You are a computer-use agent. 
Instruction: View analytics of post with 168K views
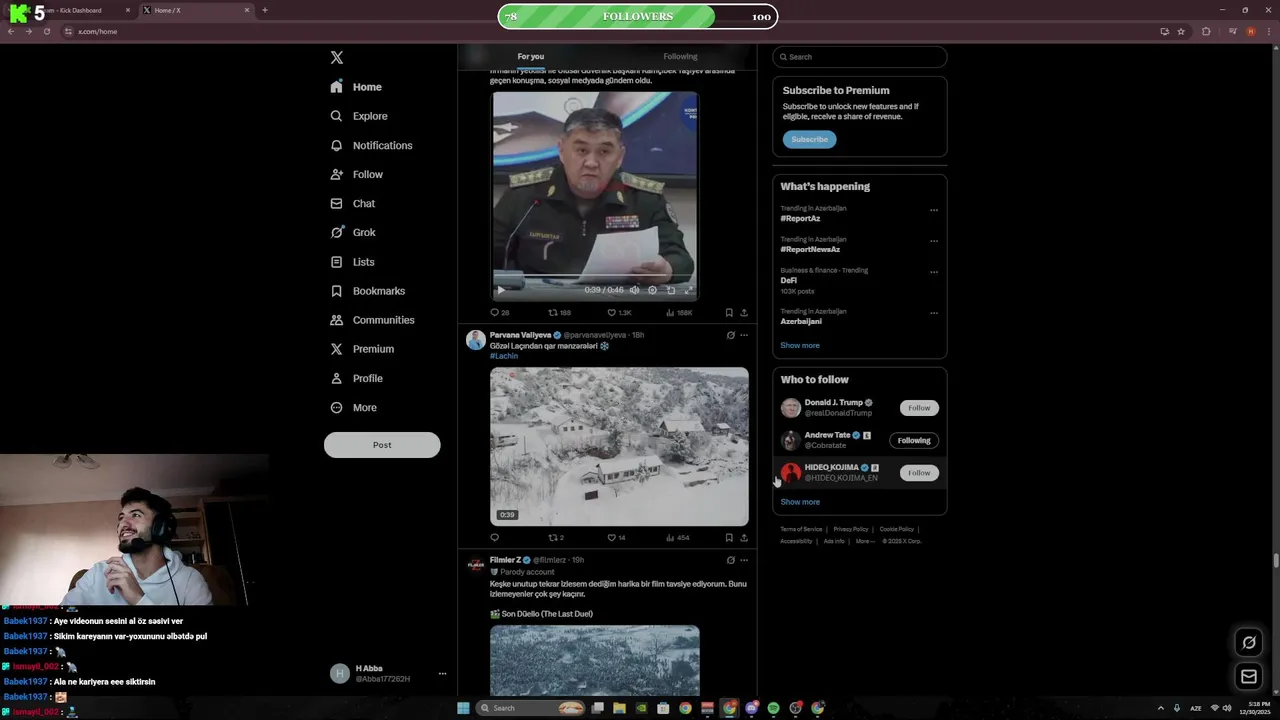click(679, 313)
